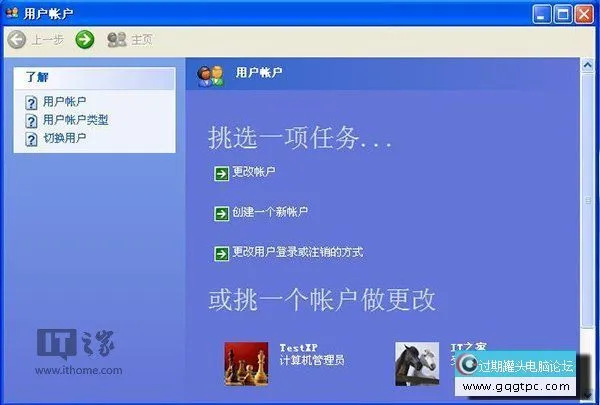
Task: Choose 创建一个新帐户 to add an account
Action: pyautogui.click(x=270, y=212)
